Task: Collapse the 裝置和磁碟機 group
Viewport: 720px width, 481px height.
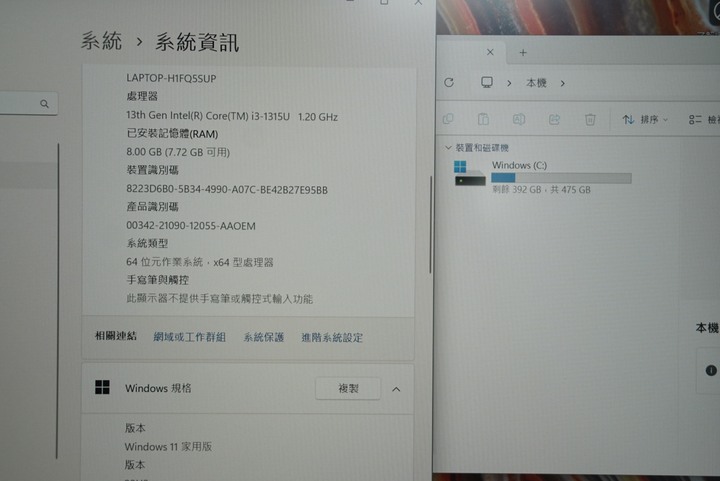Action: coord(448,147)
